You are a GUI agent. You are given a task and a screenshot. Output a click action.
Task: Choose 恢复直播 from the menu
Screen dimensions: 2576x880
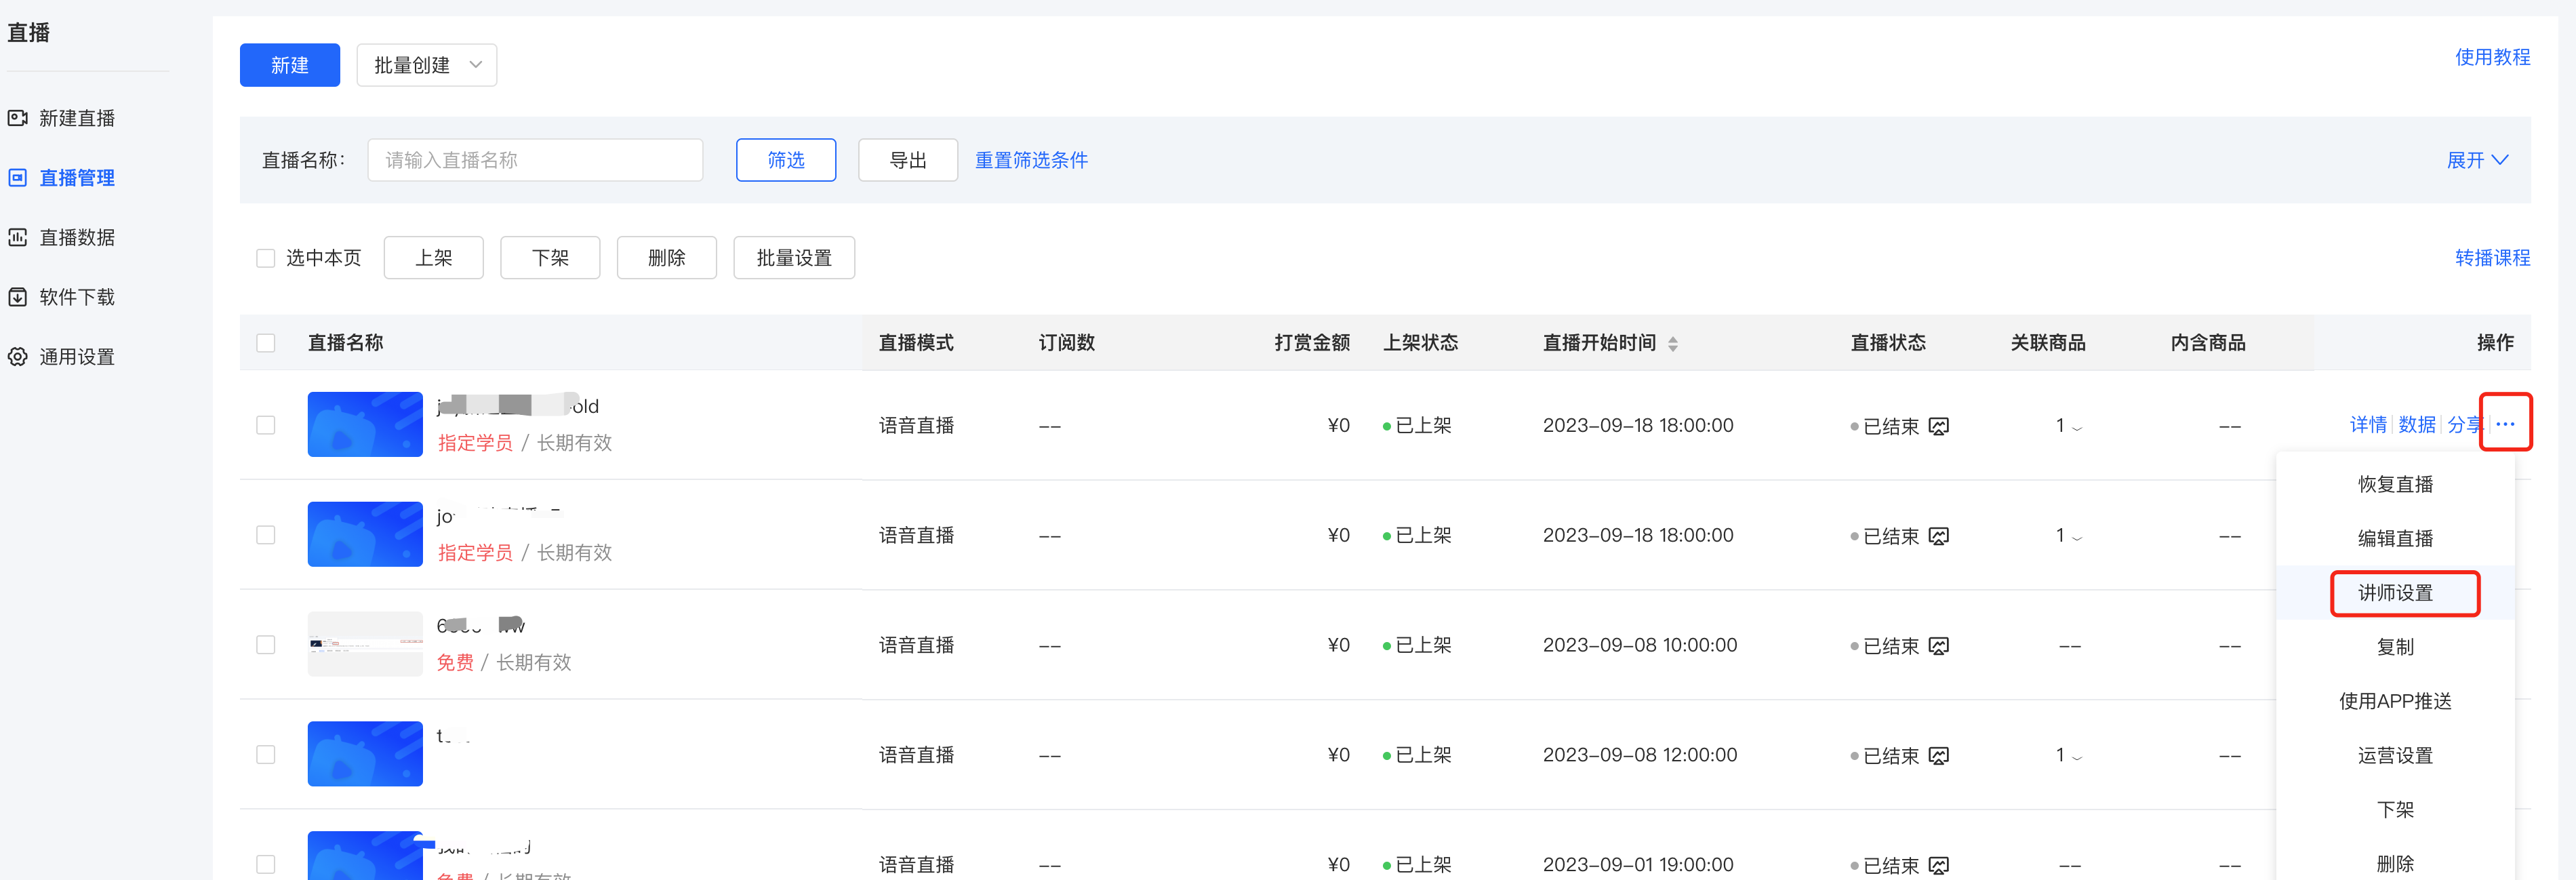tap(2395, 484)
